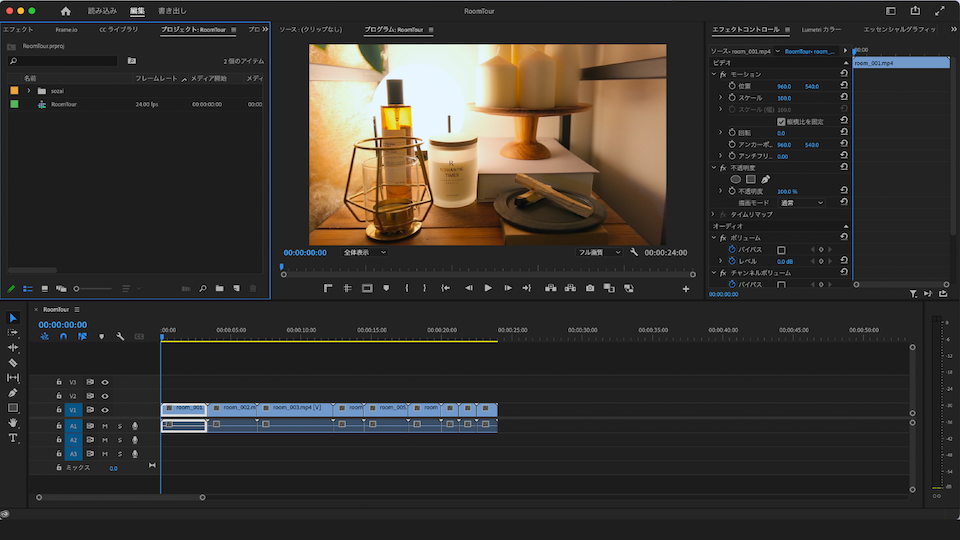Click the ellipse mask icon under 不透明度
Image resolution: width=960 pixels, height=540 pixels.
click(736, 179)
